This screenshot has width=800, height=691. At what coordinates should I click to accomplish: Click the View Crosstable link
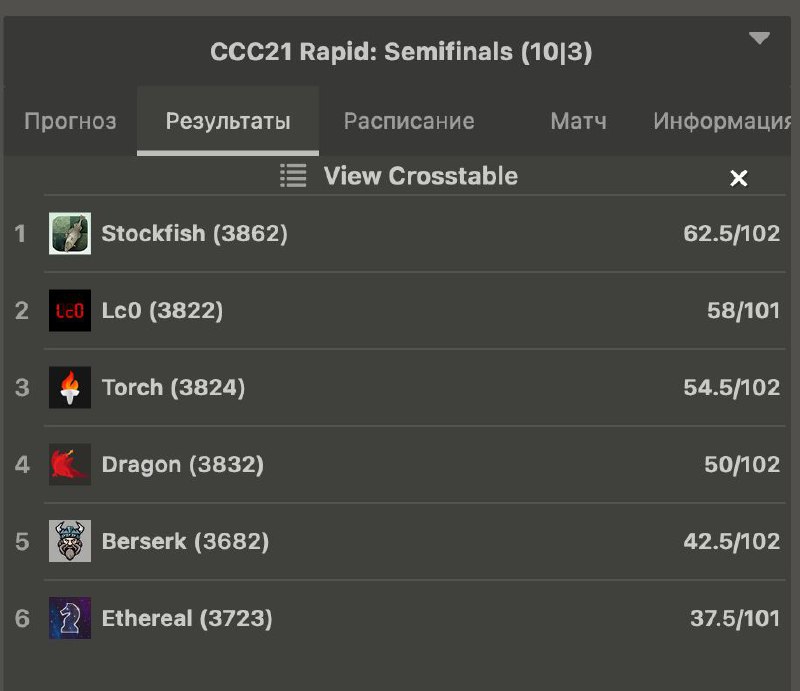[420, 176]
